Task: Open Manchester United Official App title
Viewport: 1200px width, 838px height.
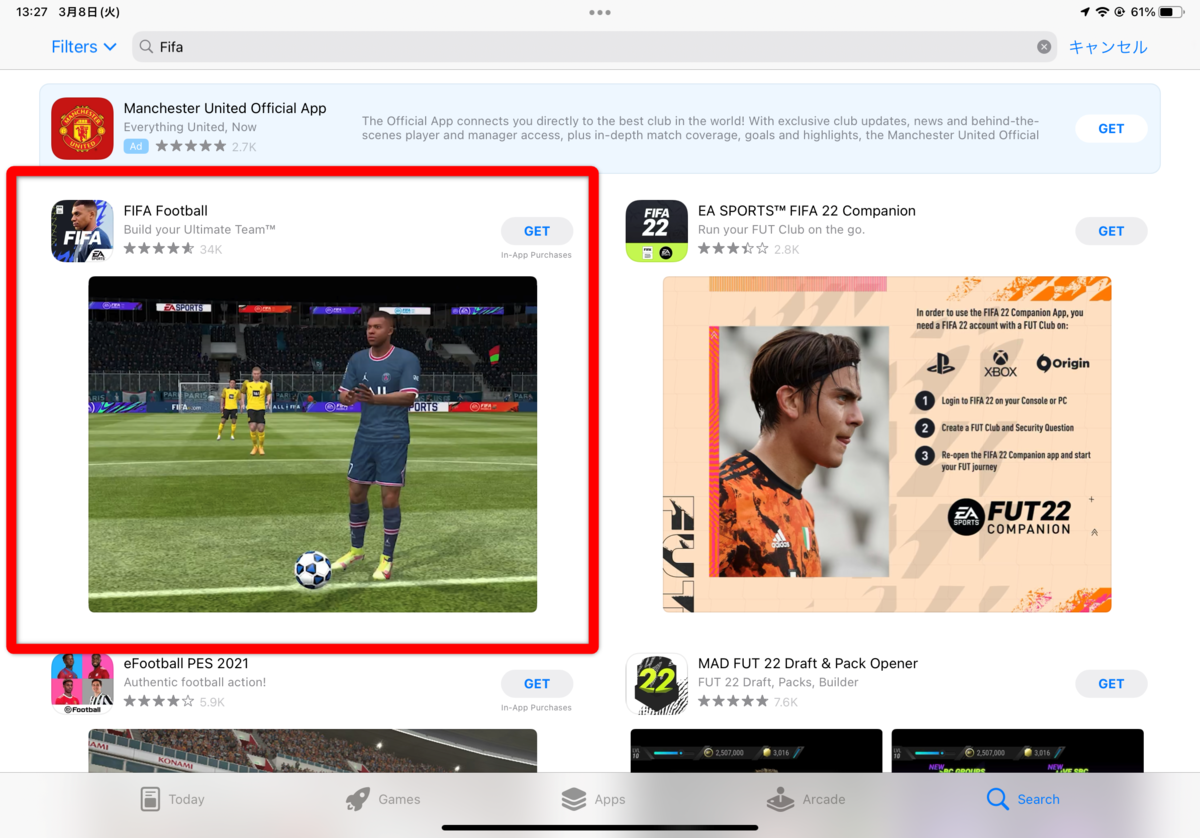Action: tap(225, 108)
